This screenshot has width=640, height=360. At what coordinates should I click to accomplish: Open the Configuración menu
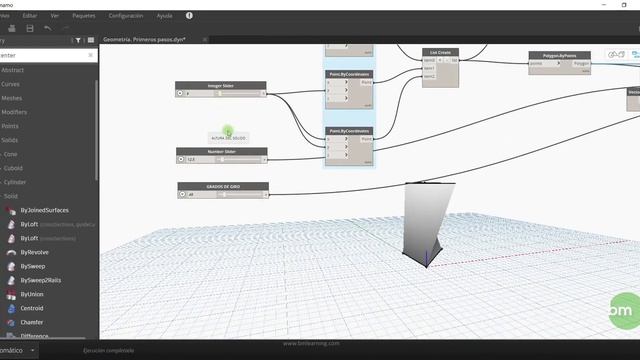pos(126,16)
